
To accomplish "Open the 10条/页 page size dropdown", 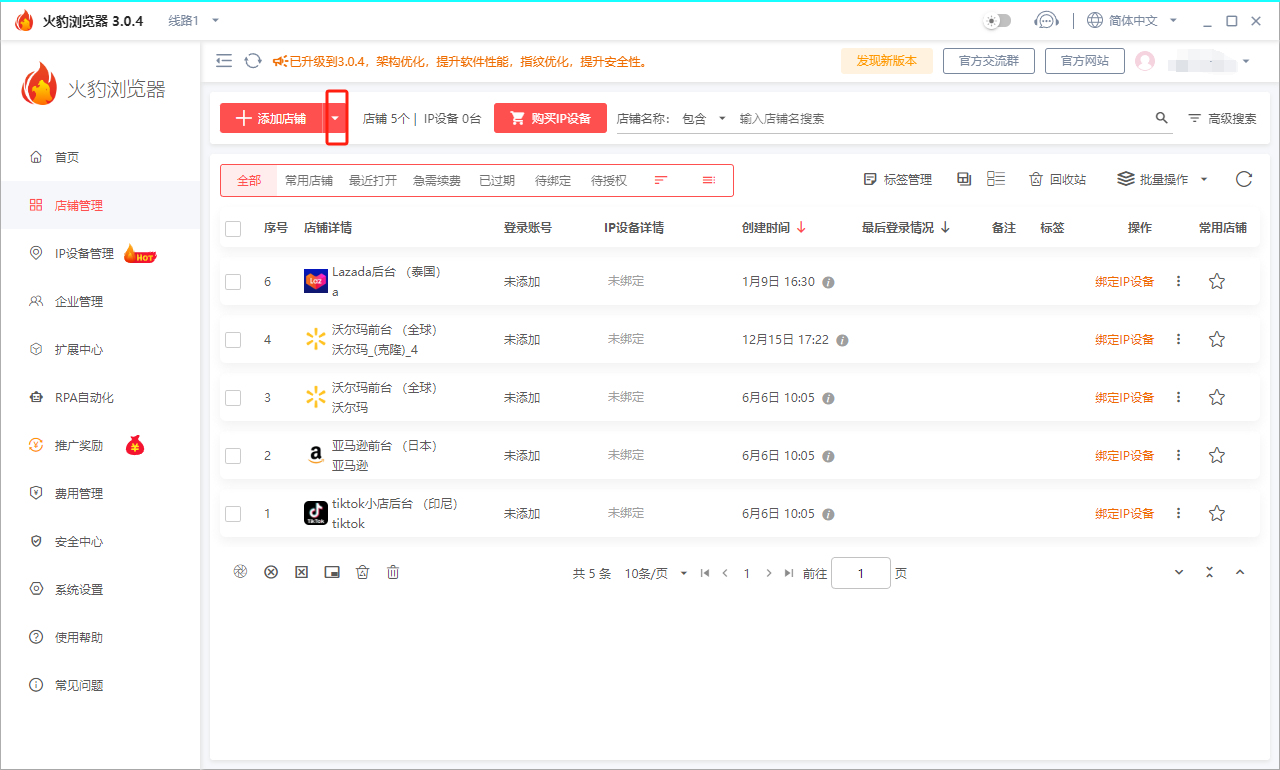I will pyautogui.click(x=655, y=574).
